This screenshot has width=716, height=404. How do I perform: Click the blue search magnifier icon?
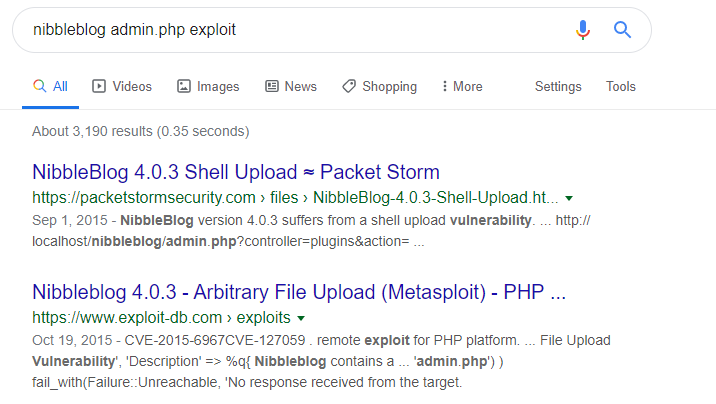coord(623,30)
